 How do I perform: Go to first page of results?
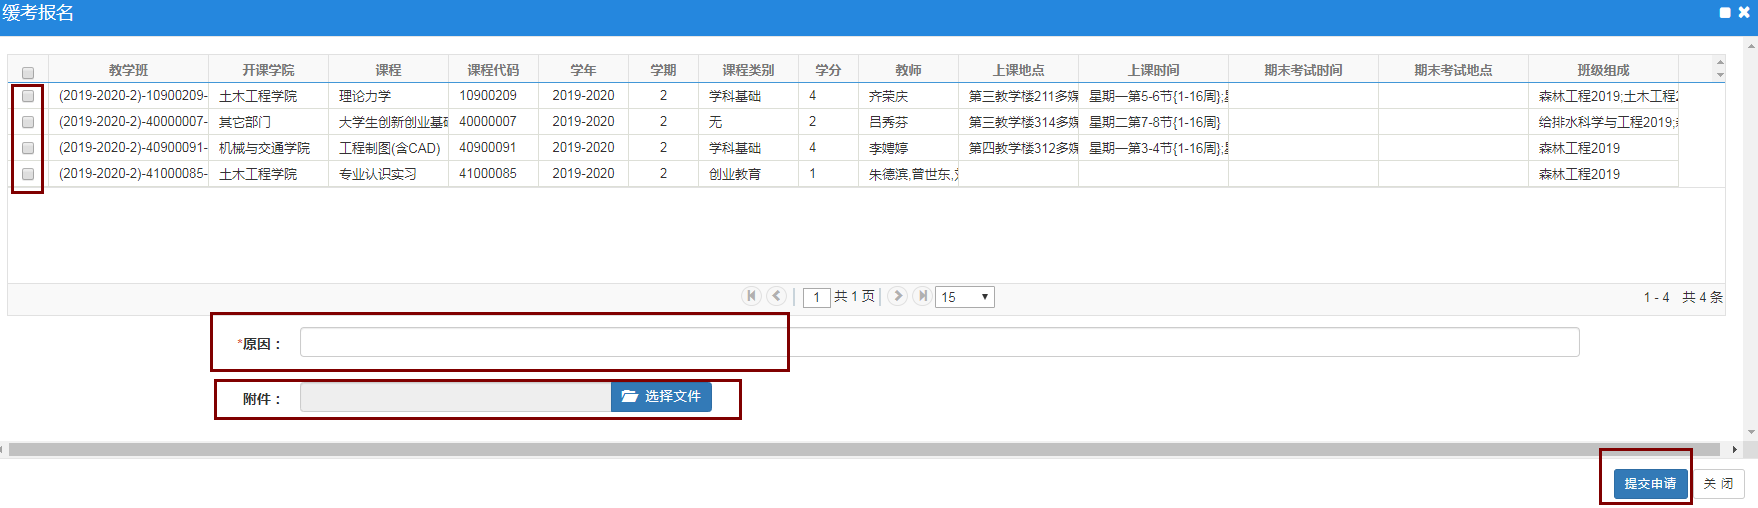751,296
